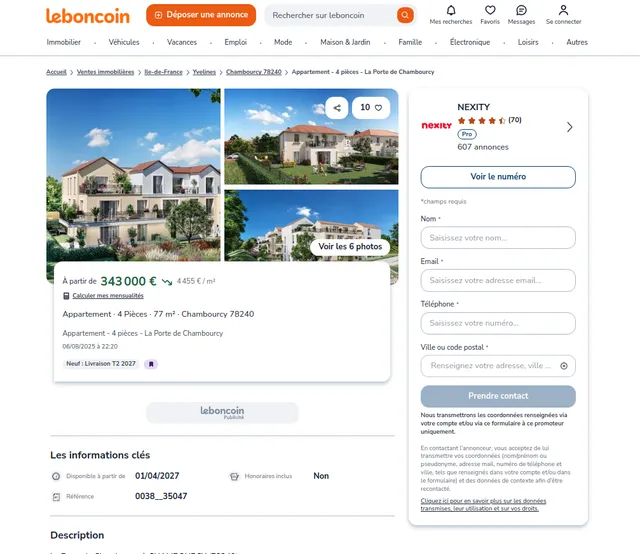Use geolocation icon in Ville field
This screenshot has width=640, height=554.
pos(564,366)
